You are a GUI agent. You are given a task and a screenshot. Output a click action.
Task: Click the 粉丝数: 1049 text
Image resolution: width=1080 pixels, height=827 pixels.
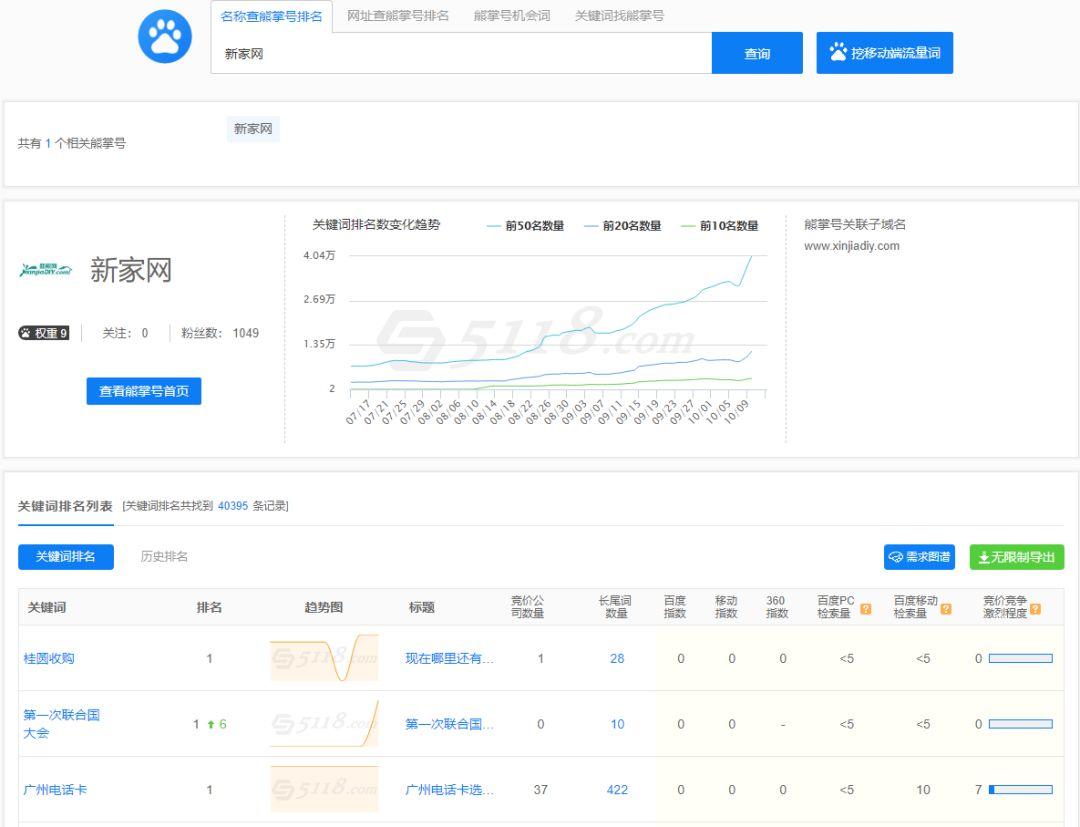pyautogui.click(x=220, y=333)
